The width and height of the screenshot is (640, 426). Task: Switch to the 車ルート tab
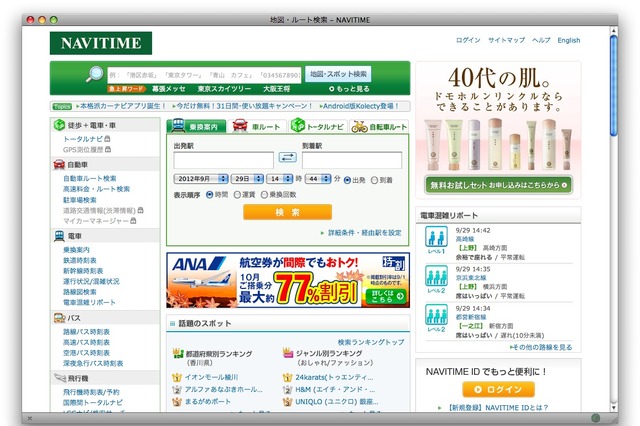tap(258, 126)
